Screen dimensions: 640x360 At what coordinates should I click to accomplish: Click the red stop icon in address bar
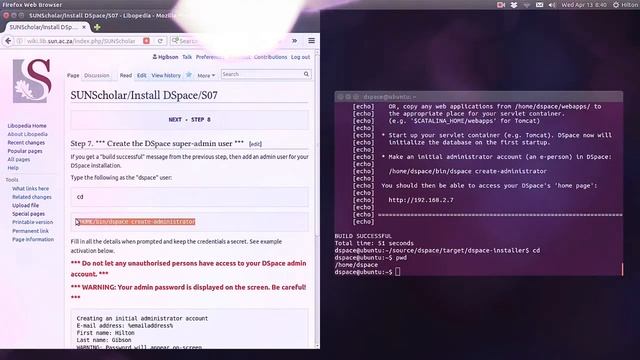[x=147, y=41]
